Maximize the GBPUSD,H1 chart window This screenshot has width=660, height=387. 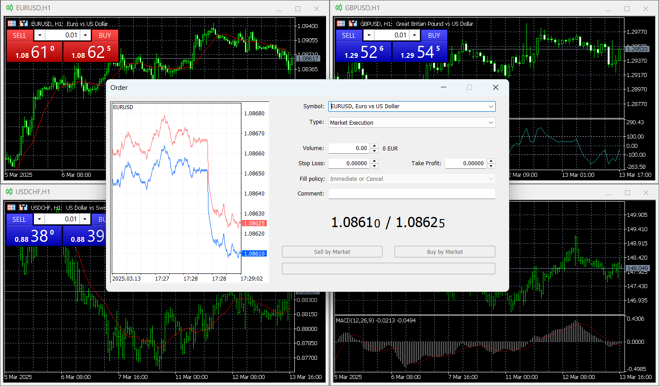coord(627,8)
